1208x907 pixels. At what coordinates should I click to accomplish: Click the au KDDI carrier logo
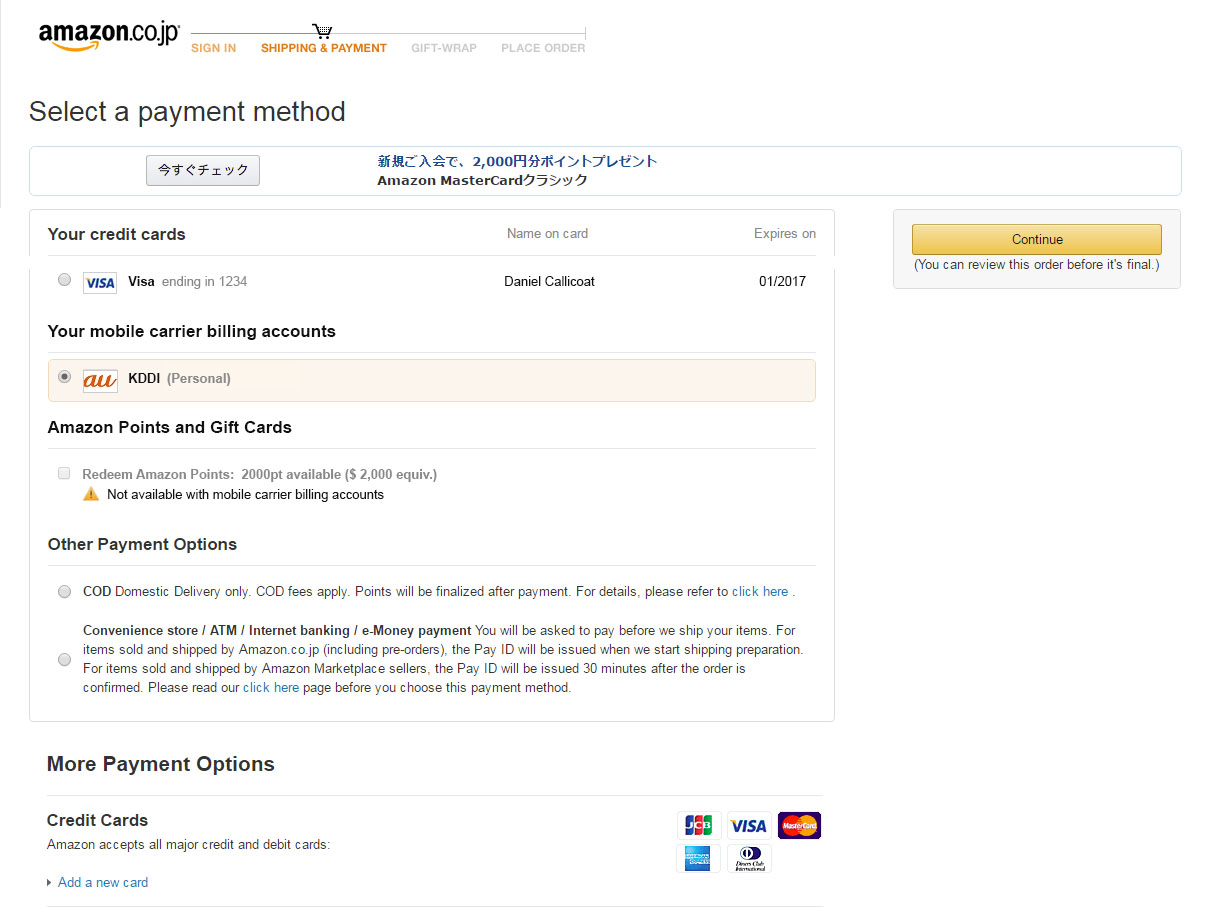[100, 380]
